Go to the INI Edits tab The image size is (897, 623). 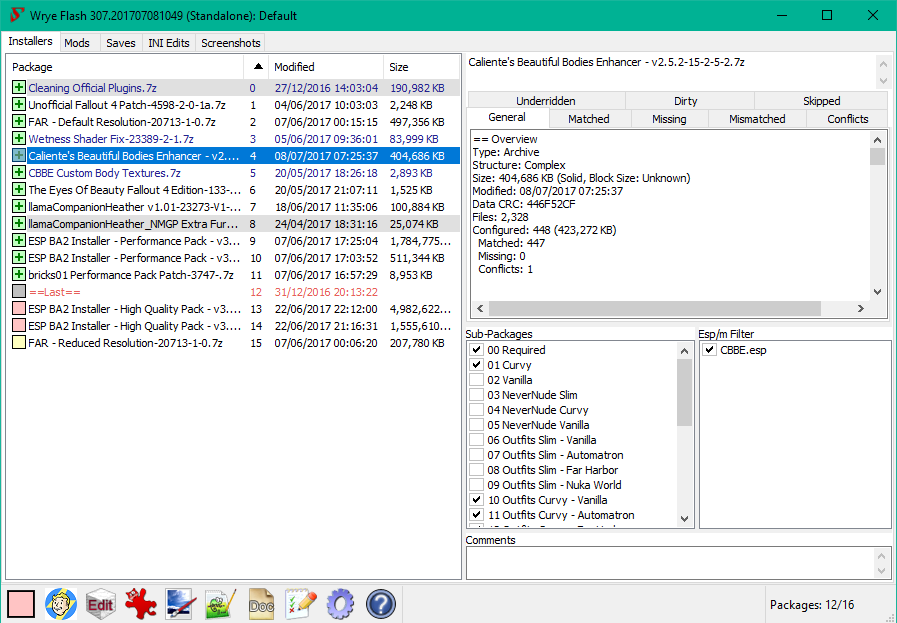click(169, 43)
